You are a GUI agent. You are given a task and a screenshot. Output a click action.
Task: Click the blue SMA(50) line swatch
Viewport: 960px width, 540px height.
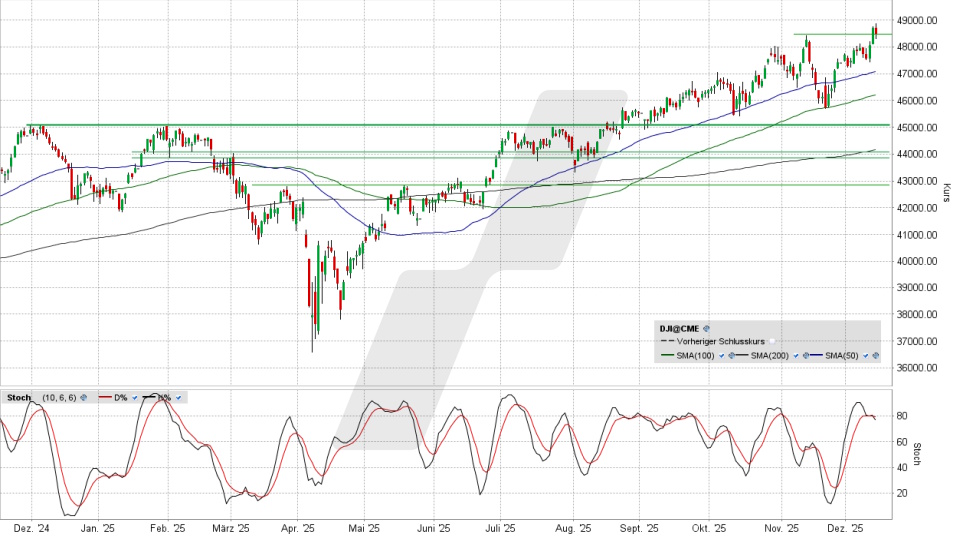pyautogui.click(x=816, y=356)
